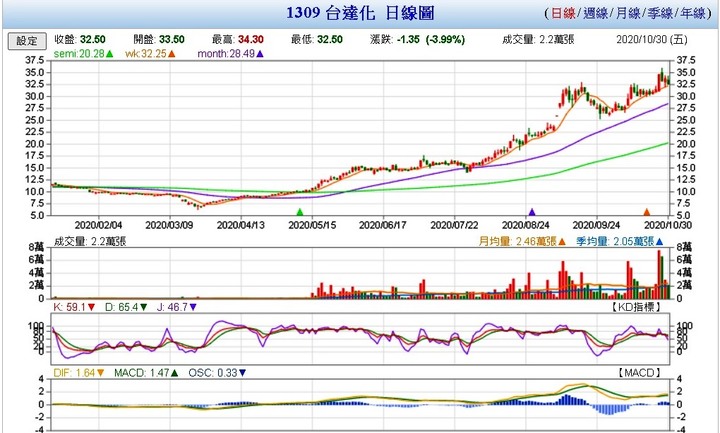Click the orange arrow beside 月均量 2.46萬張

pyautogui.click(x=562, y=242)
